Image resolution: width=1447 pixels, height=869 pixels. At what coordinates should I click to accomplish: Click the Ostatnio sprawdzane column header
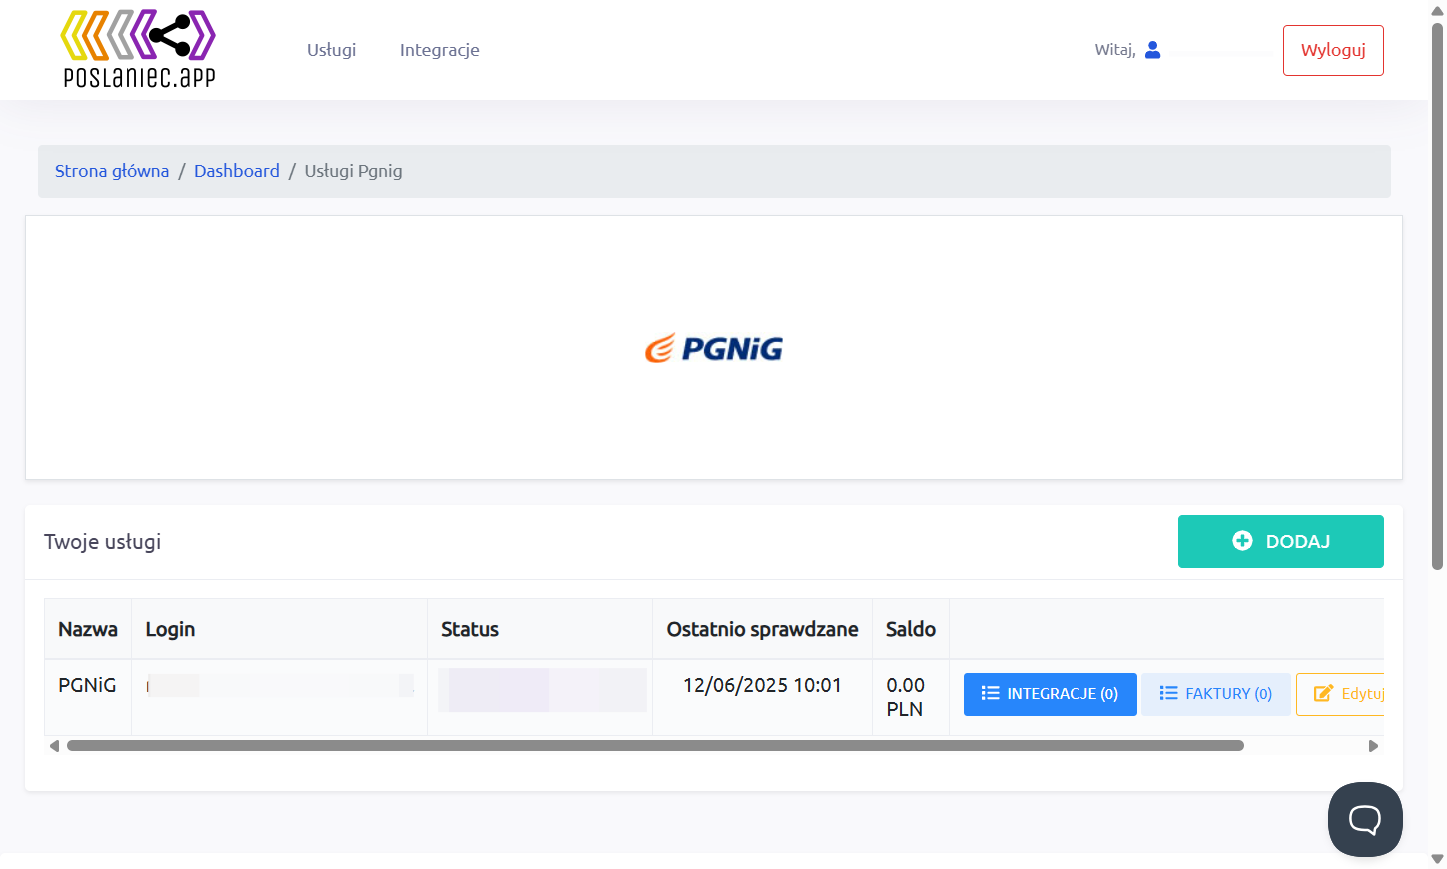coord(763,629)
